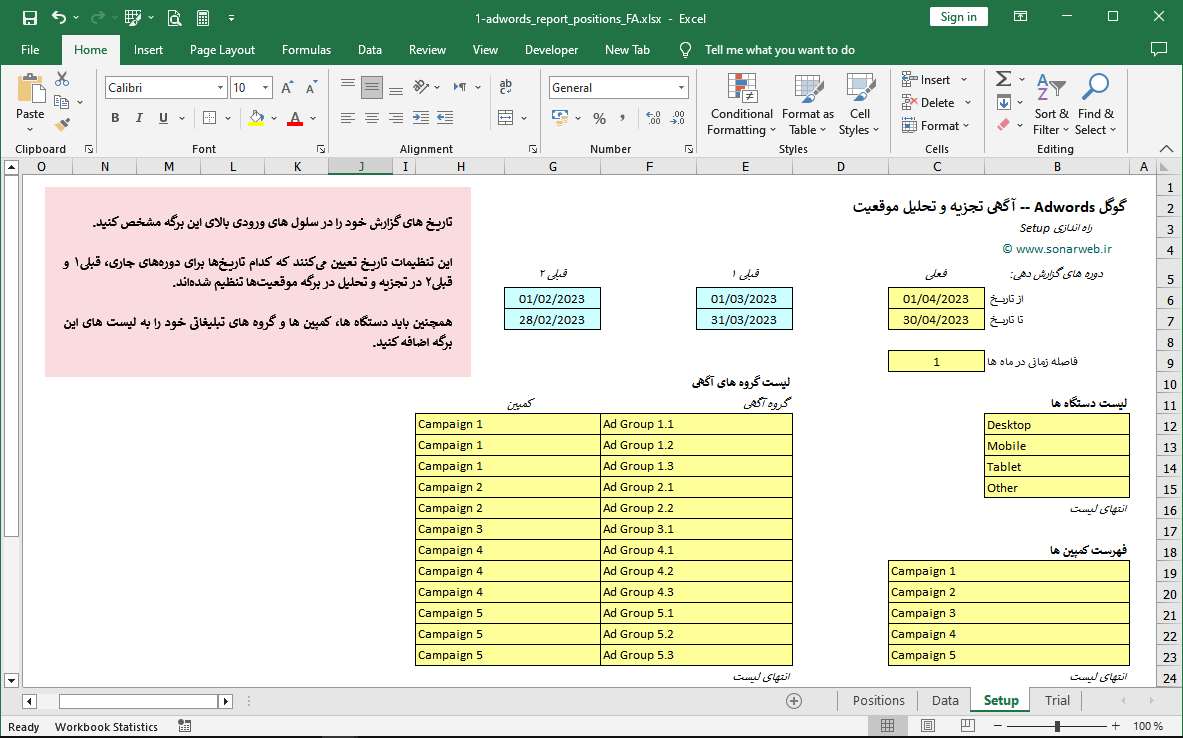Viewport: 1183px width, 738px height.
Task: Click Tell me what you want to do
Action: (779, 50)
